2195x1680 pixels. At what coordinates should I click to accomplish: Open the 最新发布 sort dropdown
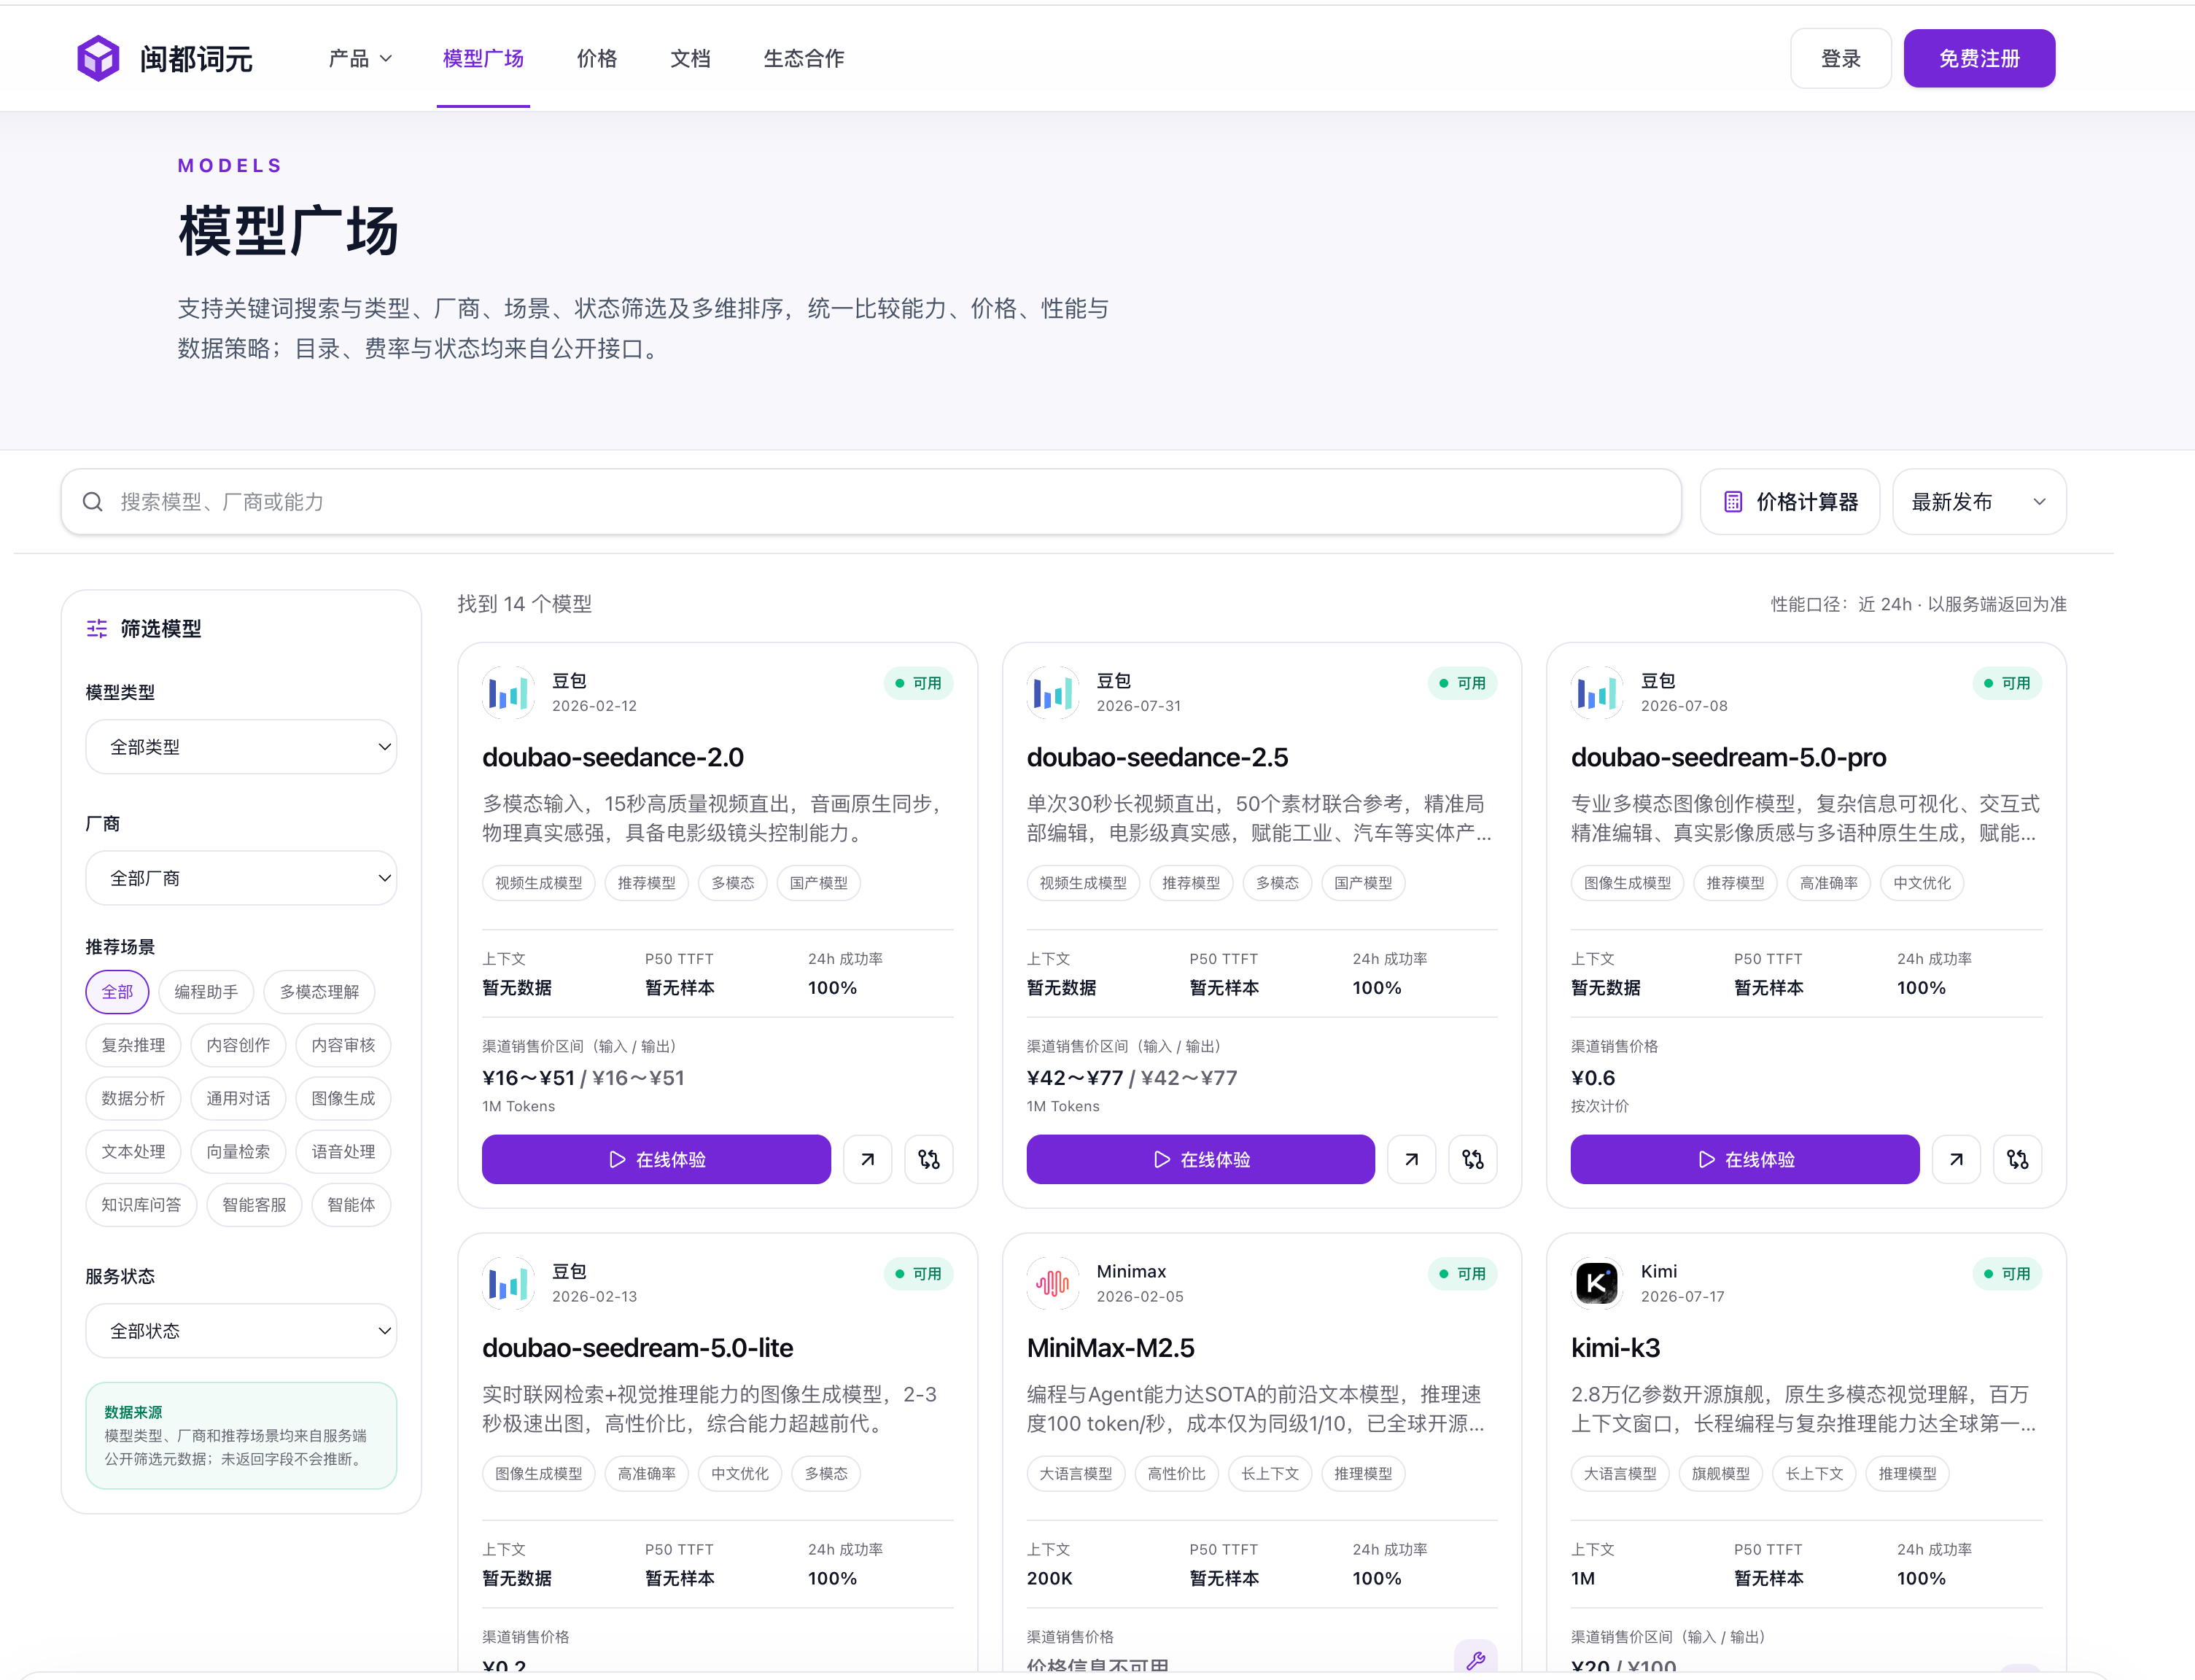tap(1979, 502)
